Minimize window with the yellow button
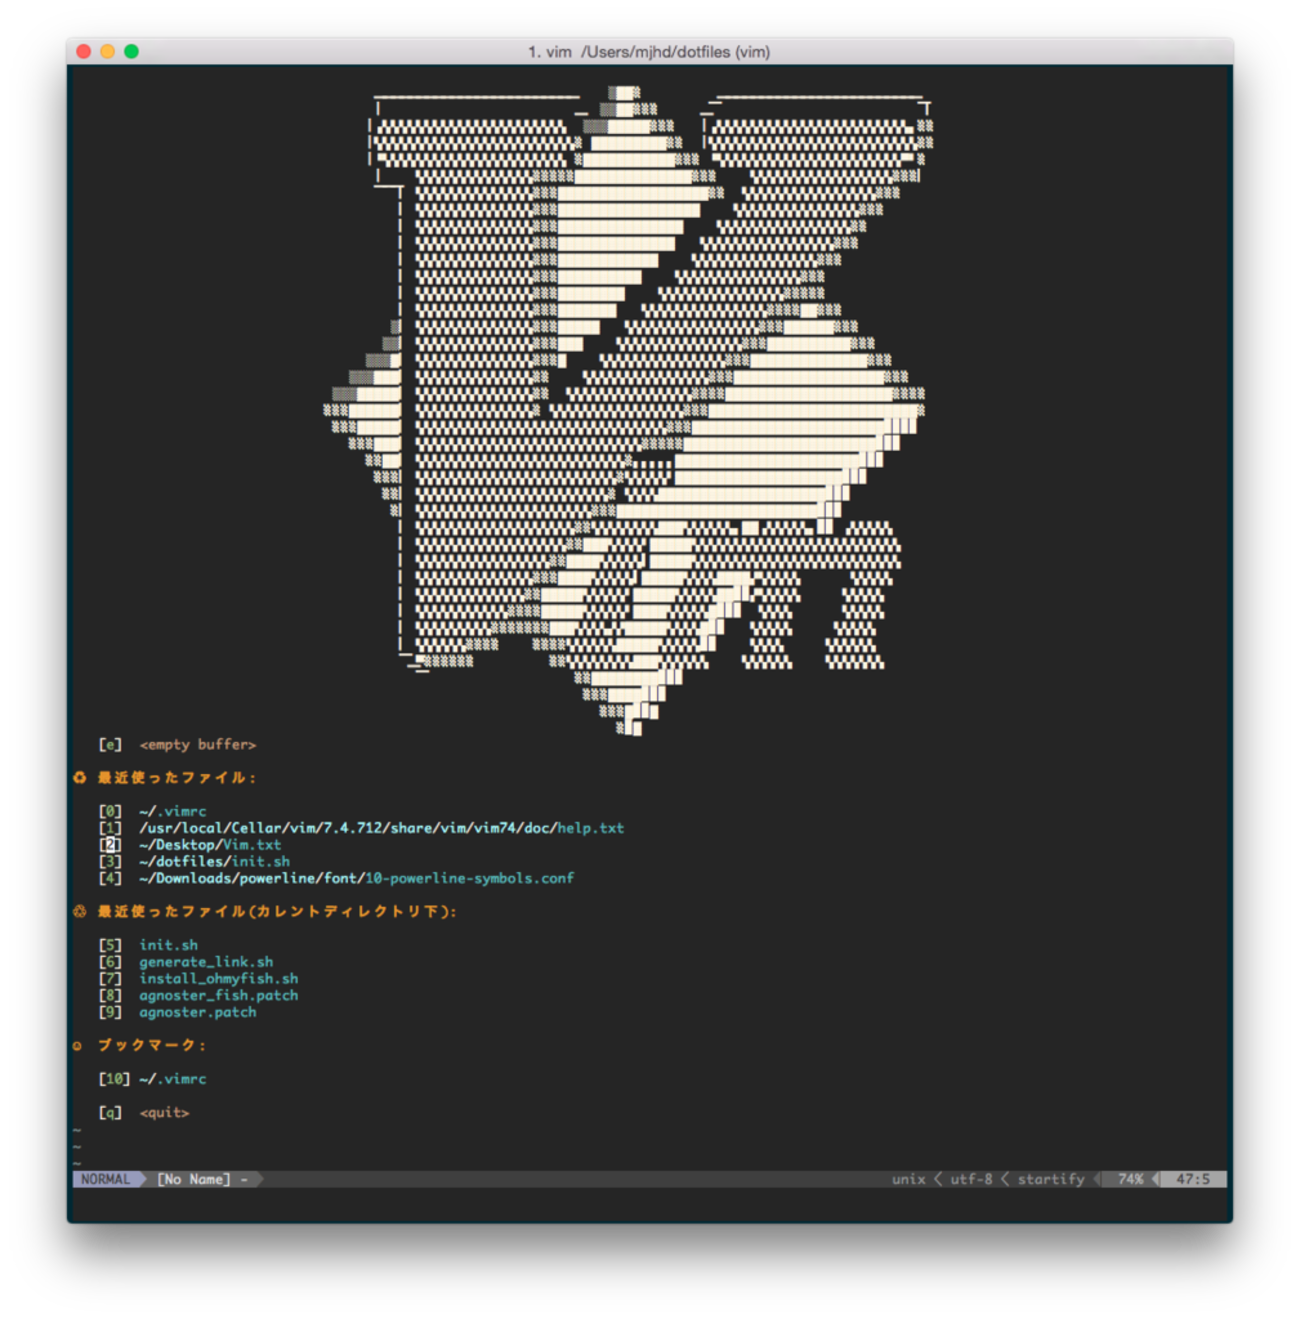 pos(107,51)
